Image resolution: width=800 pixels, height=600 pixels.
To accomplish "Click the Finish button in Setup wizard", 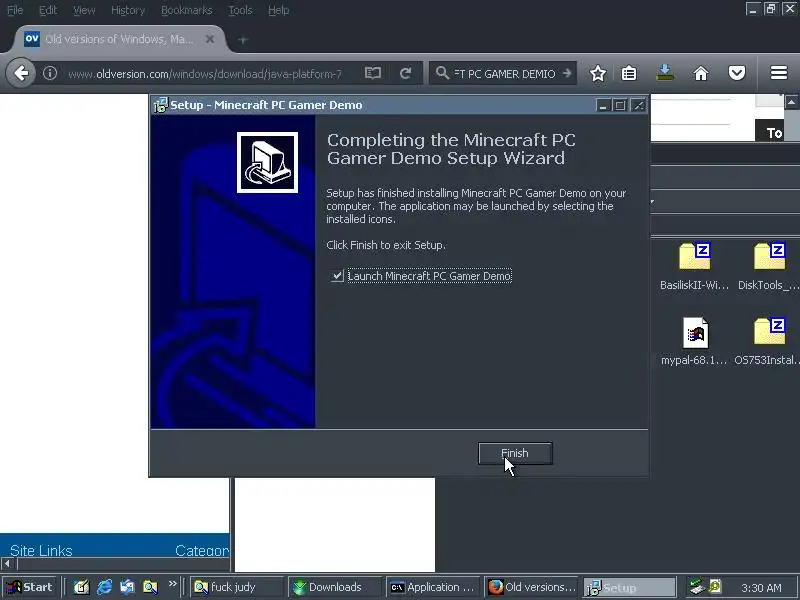I will 515,453.
